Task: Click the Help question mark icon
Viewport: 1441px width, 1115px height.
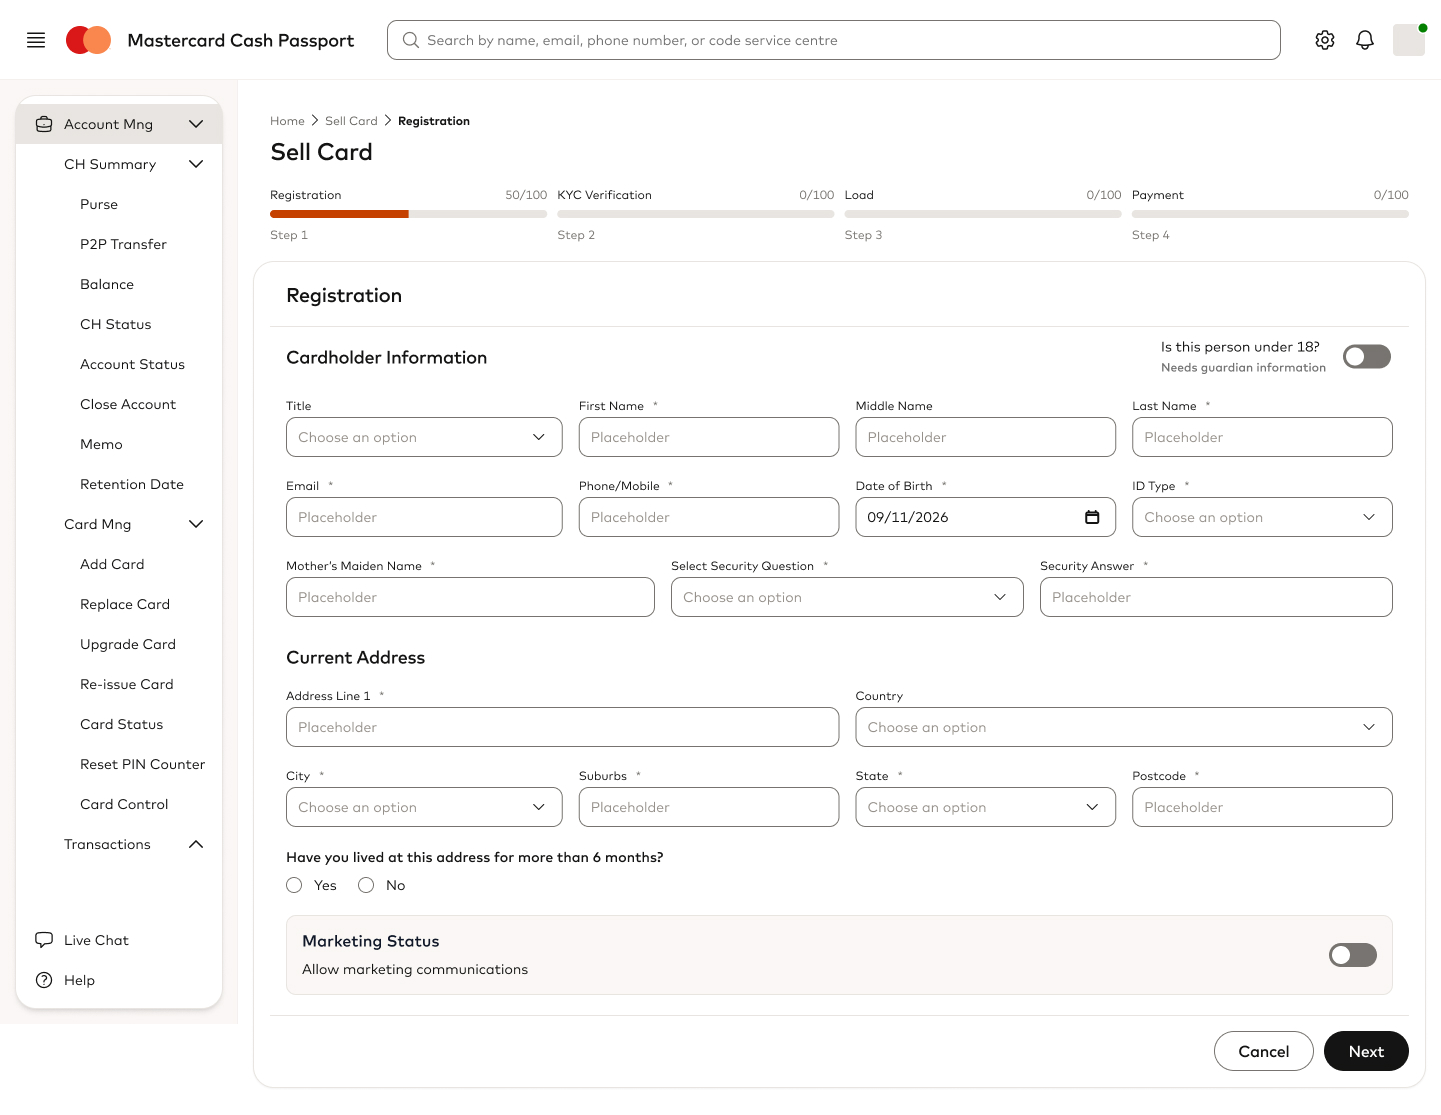Action: 44,980
